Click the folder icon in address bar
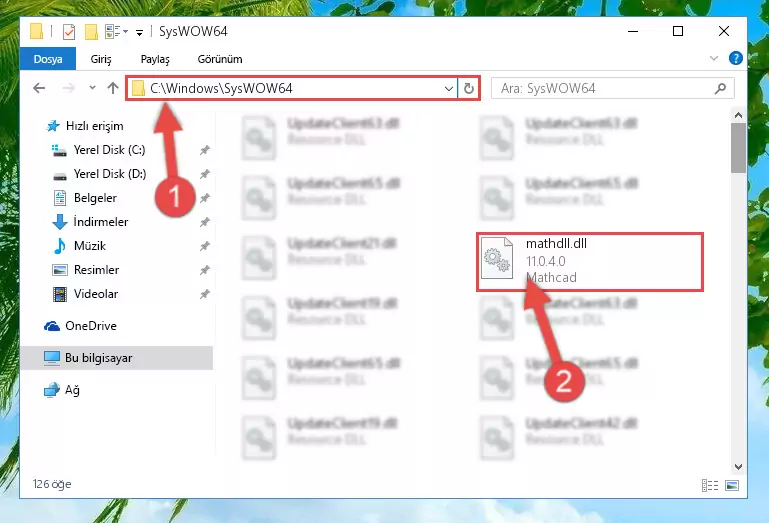Screen dimensions: 769x523 pyautogui.click(x=138, y=88)
